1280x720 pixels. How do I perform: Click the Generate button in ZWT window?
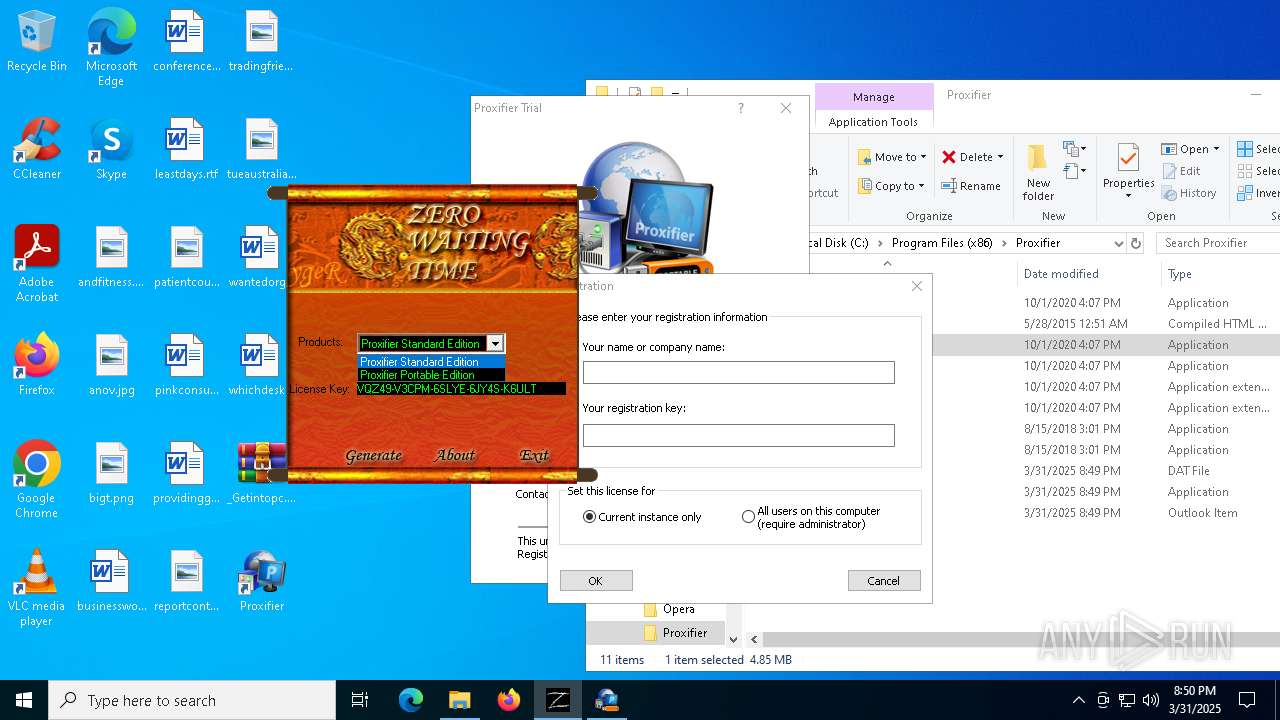[374, 455]
